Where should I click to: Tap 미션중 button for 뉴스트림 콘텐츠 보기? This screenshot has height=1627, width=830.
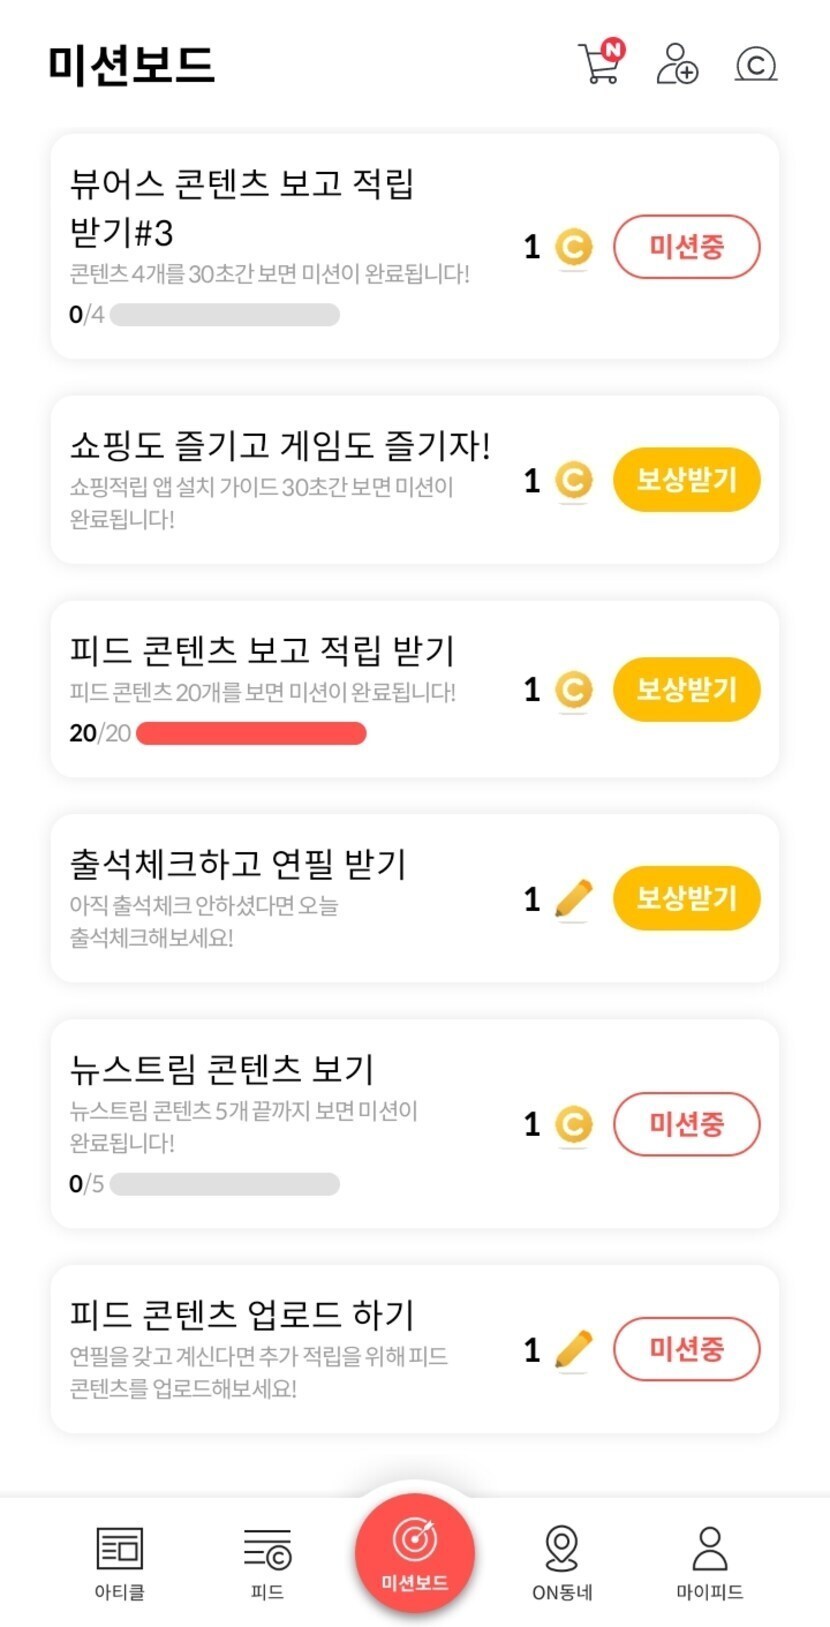pos(686,1124)
